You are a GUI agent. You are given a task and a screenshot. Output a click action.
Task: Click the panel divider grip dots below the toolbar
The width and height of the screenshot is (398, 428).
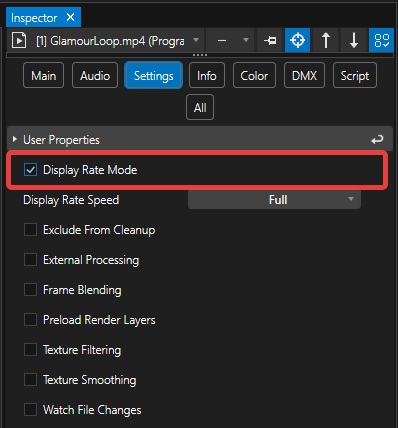(x=200, y=55)
